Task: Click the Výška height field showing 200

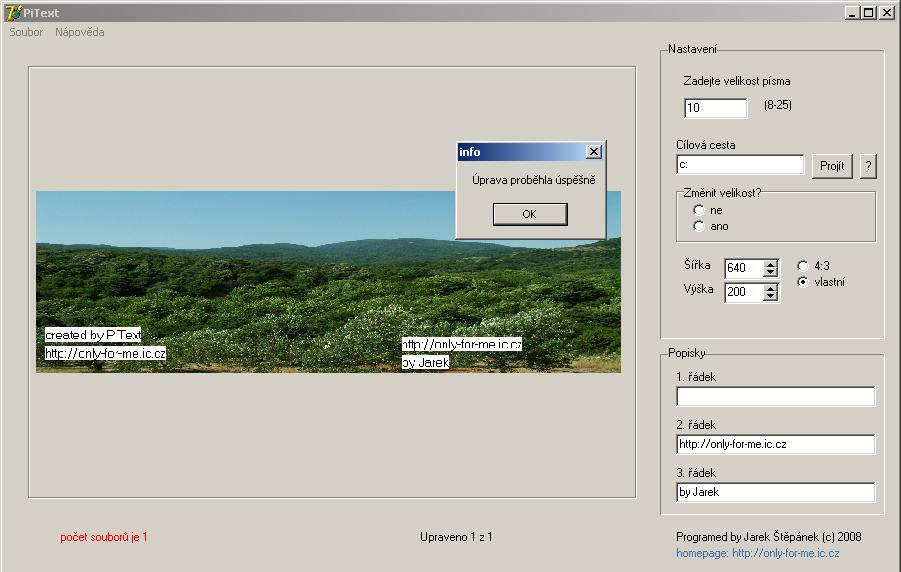Action: tap(744, 292)
